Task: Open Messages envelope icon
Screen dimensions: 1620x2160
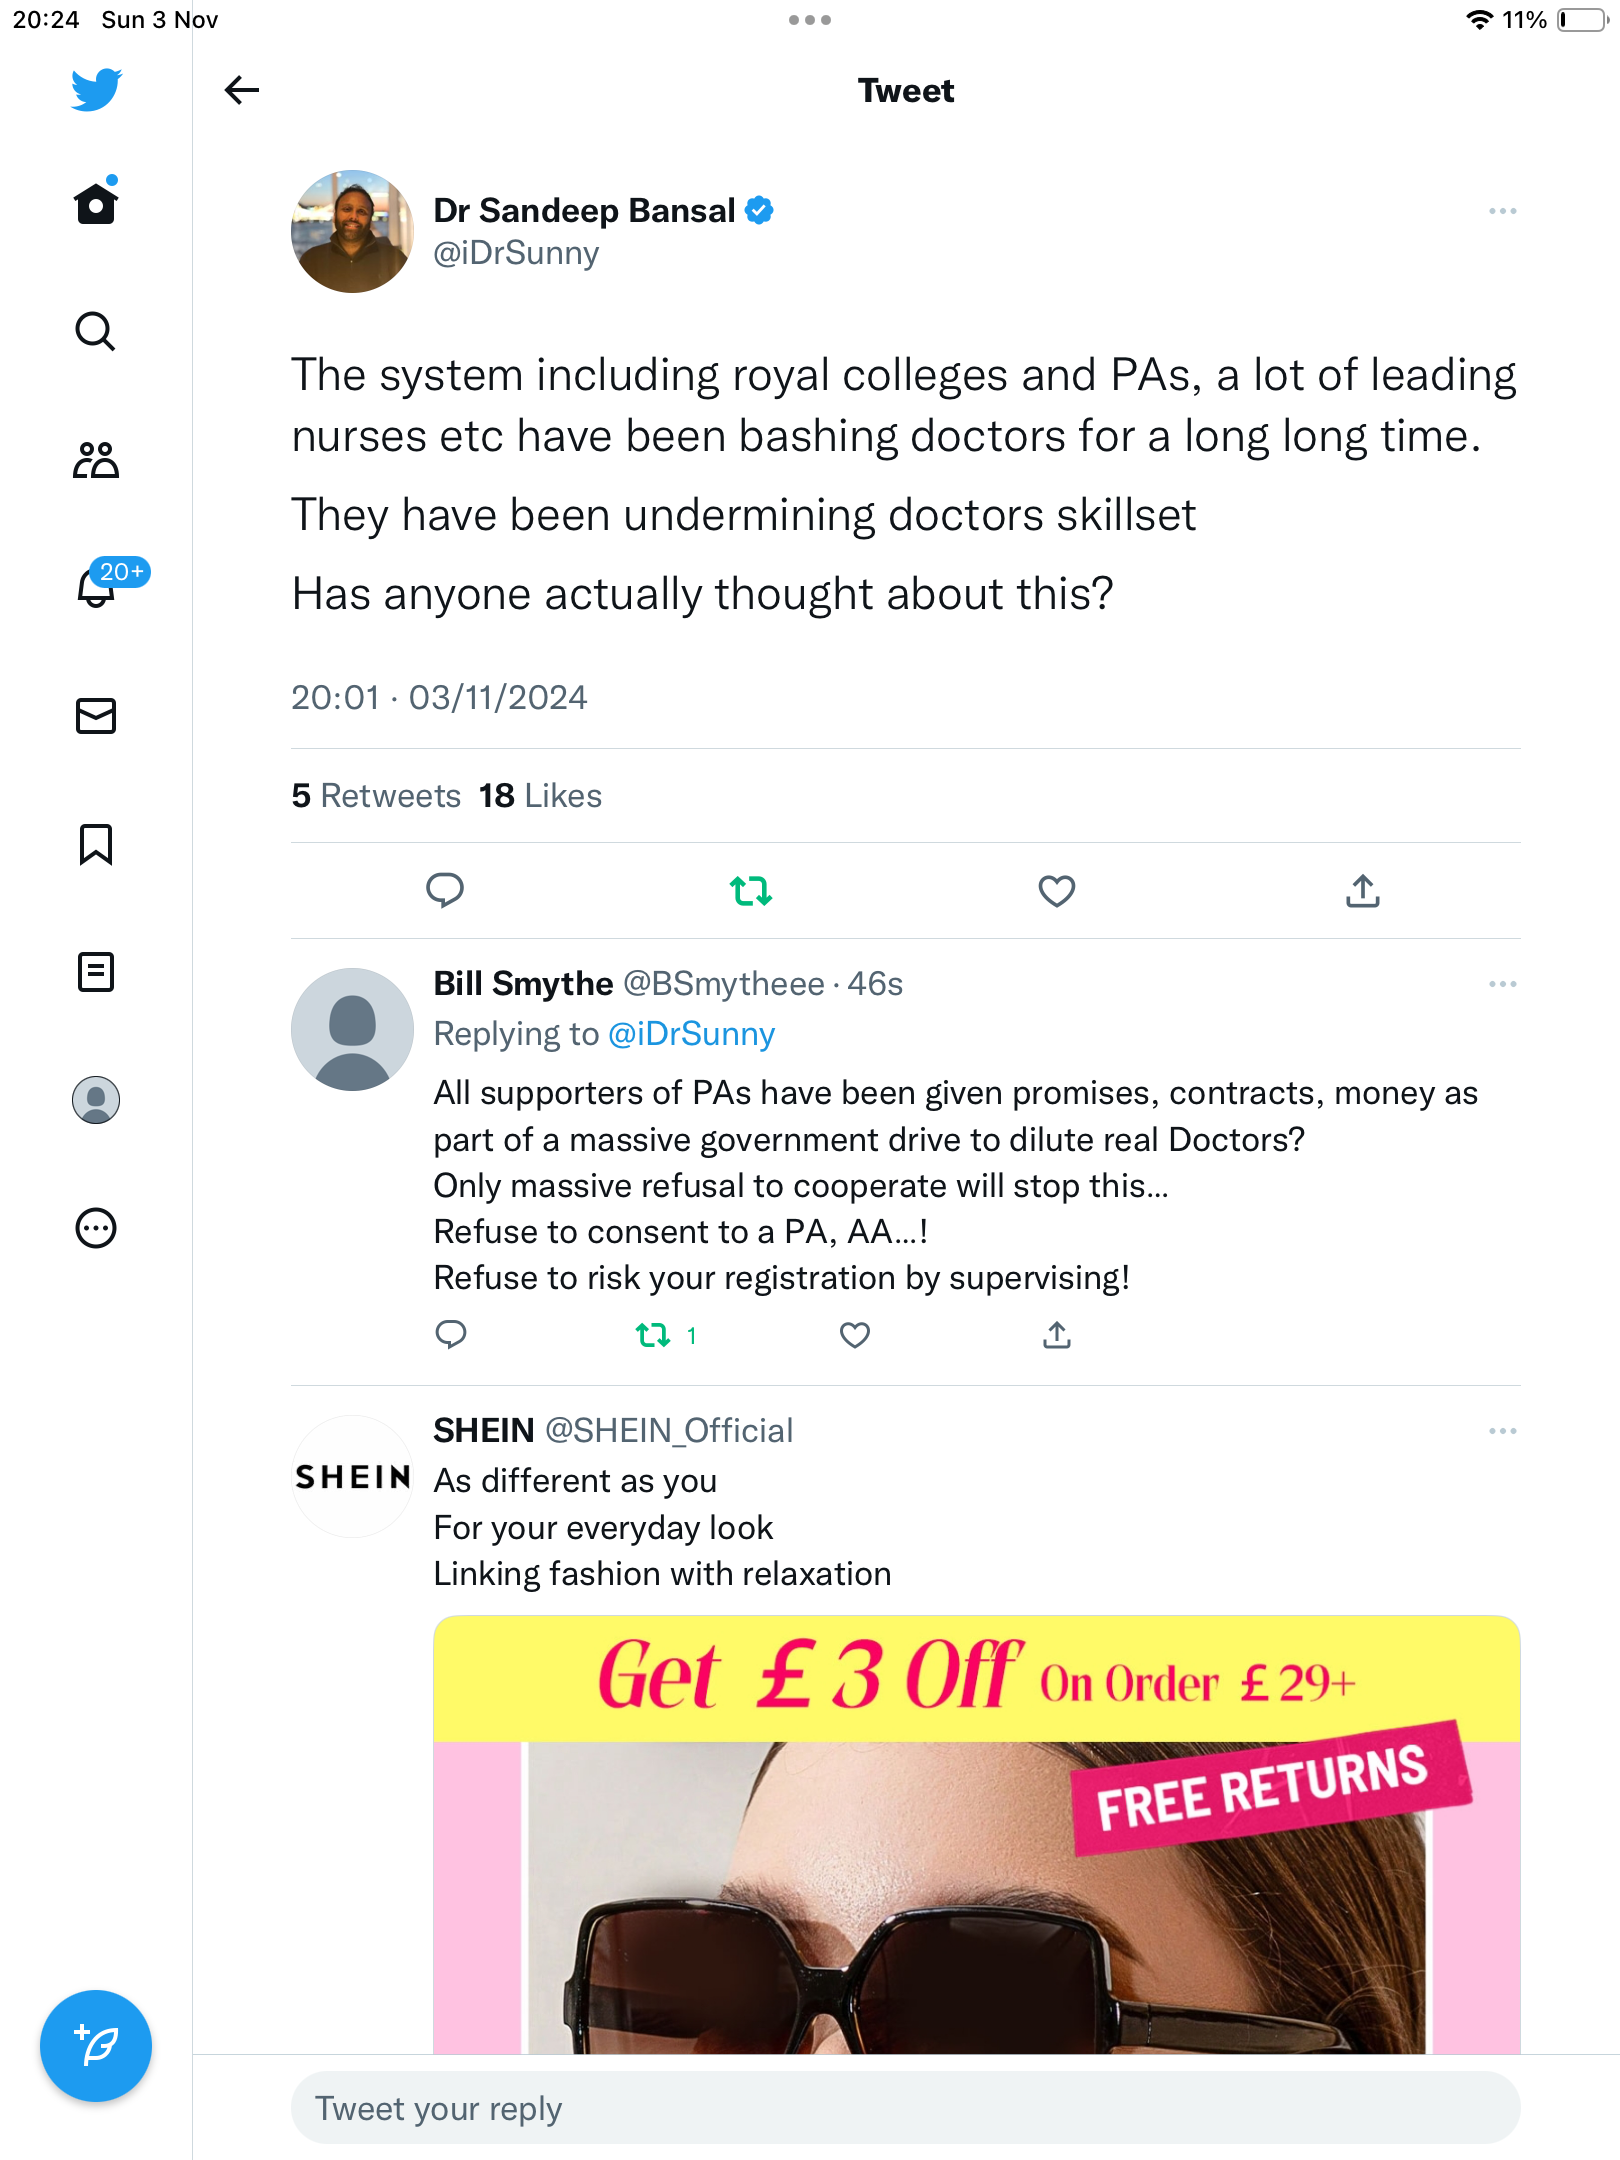Action: tap(96, 716)
